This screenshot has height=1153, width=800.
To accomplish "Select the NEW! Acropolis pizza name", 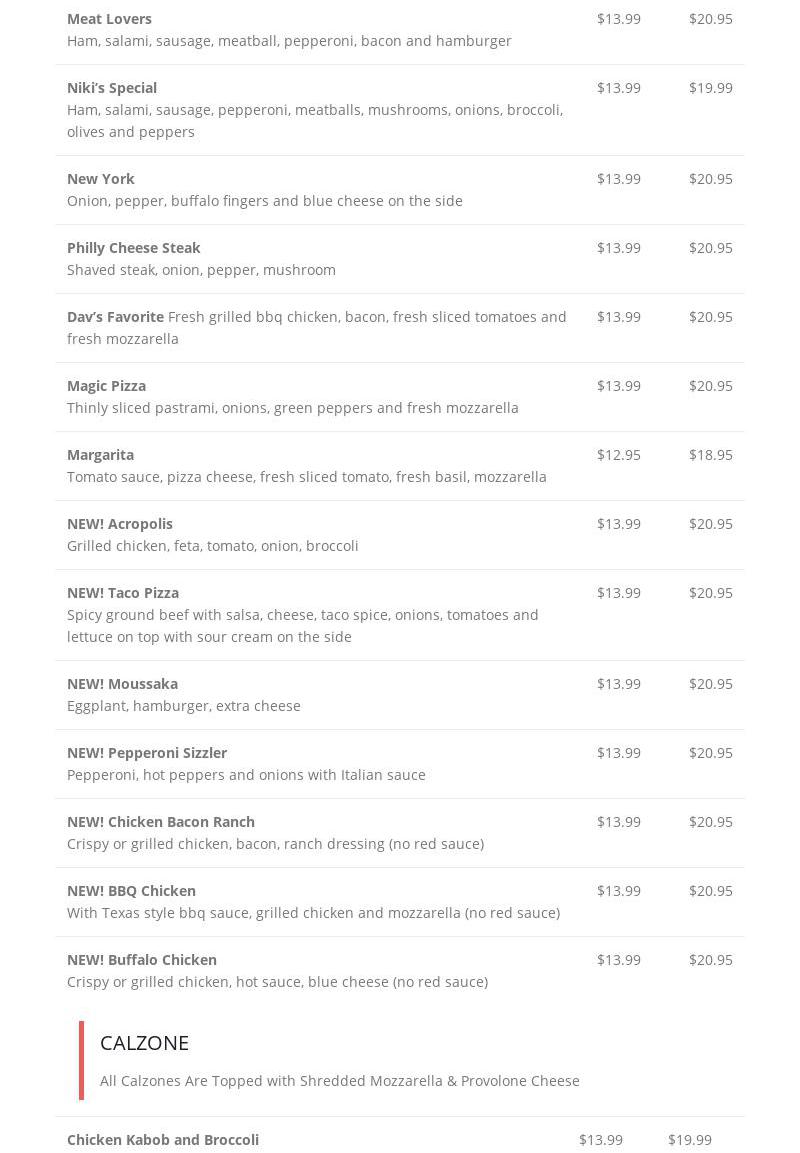I will [x=120, y=524].
